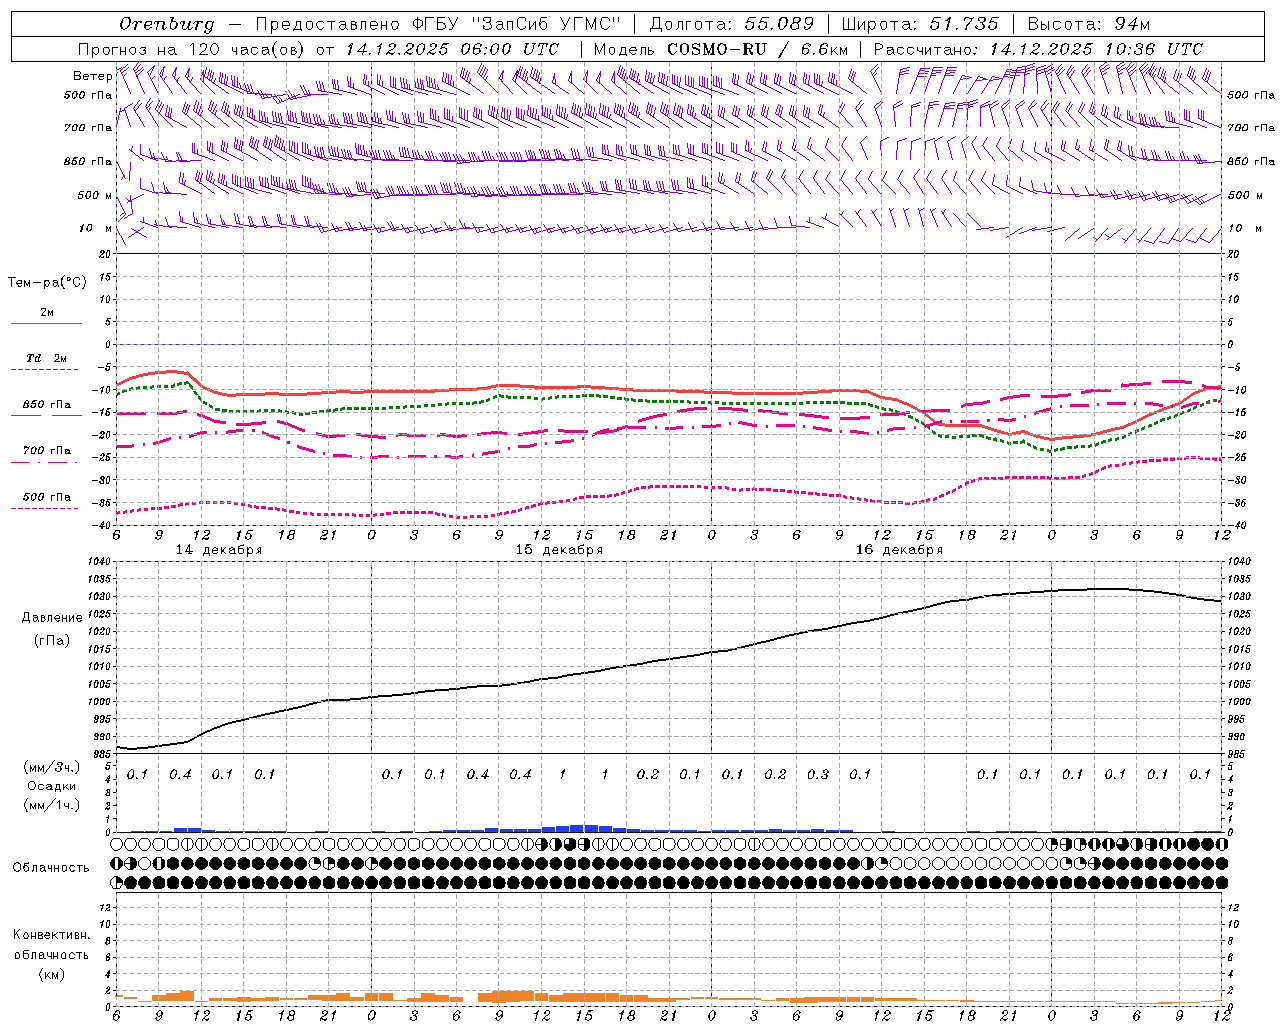Screen dimensions: 1280x1024
Task: Click the "Конвективн." convective cloud label
Action: 51,935
